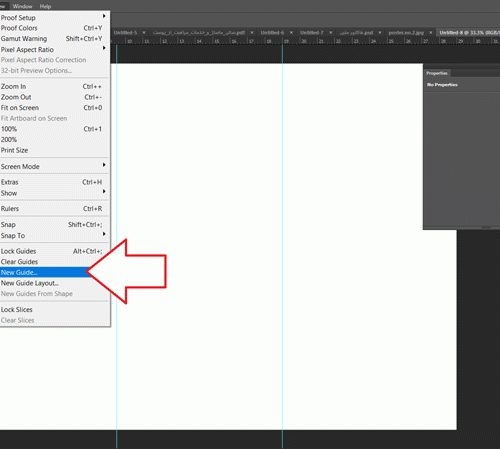Switch to the .psd document tab
Viewport: 500px width, 449px height.
click(x=356, y=32)
